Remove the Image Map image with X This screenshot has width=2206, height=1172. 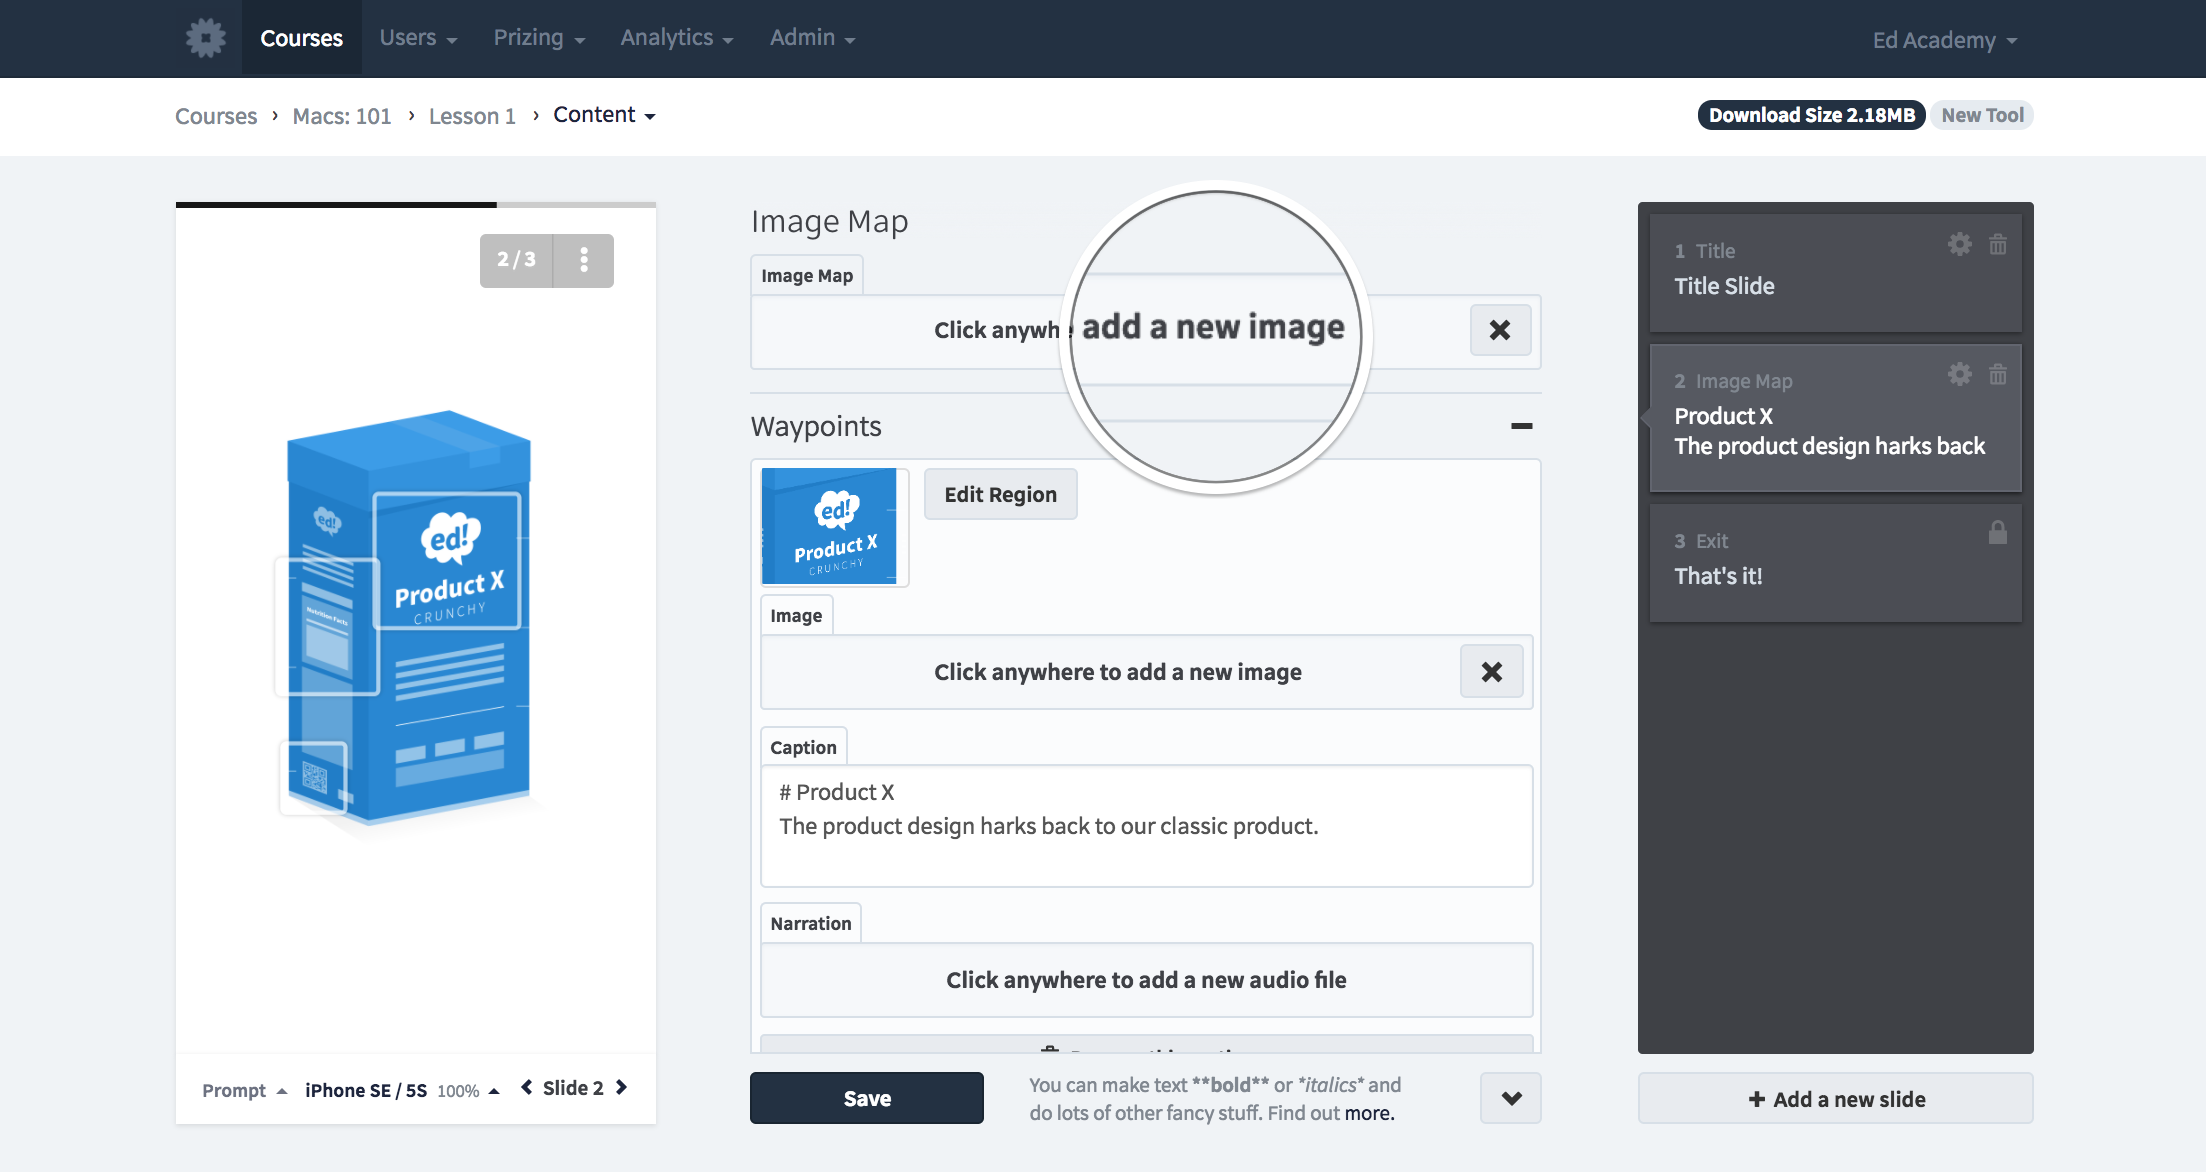[x=1499, y=330]
